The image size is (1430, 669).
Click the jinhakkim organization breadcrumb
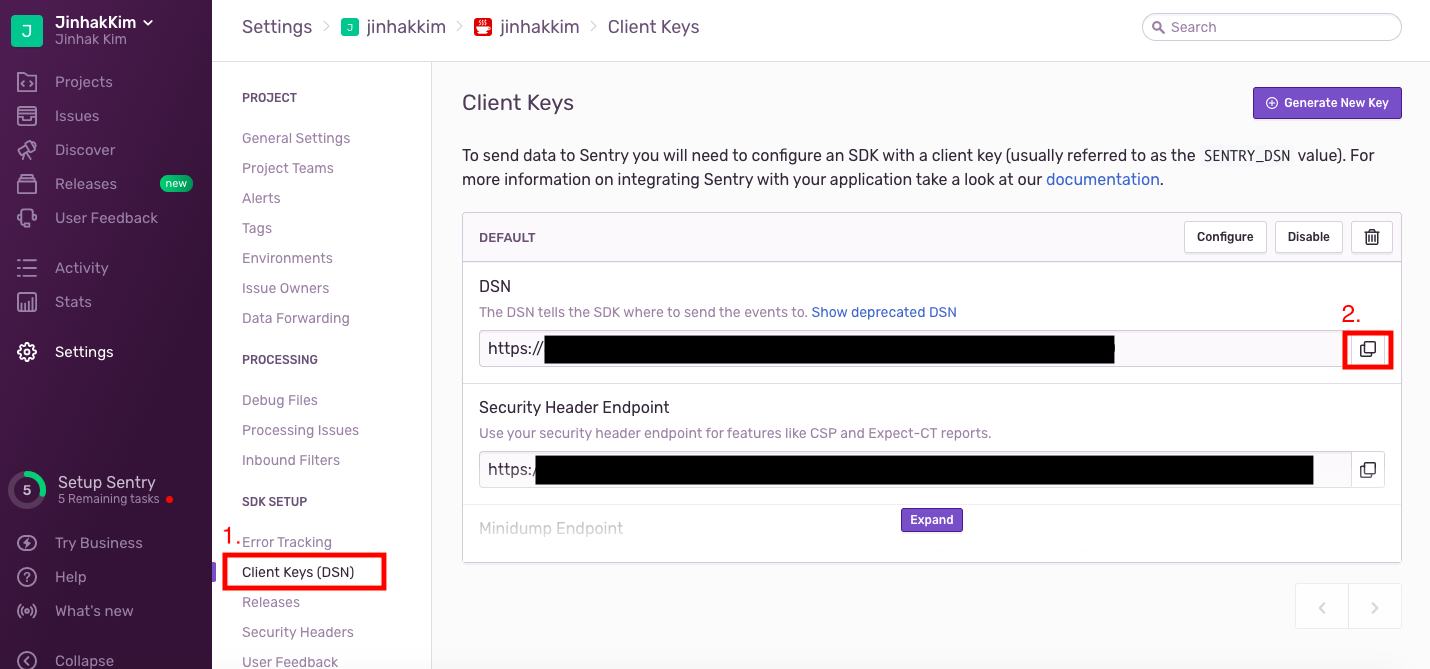[393, 27]
